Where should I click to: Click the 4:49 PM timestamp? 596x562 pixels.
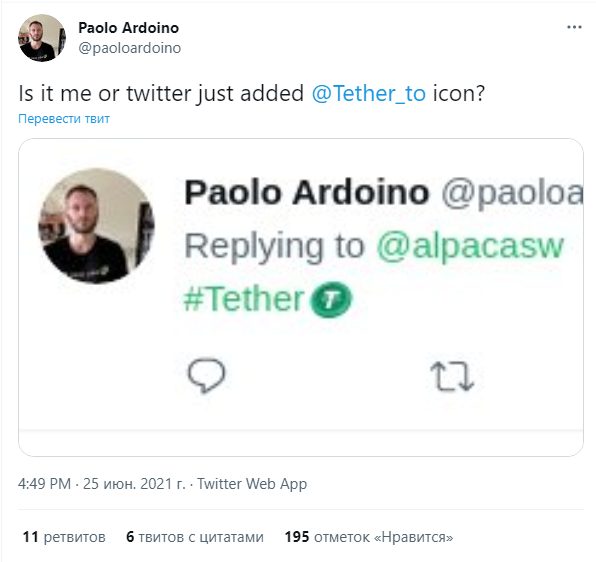point(44,484)
